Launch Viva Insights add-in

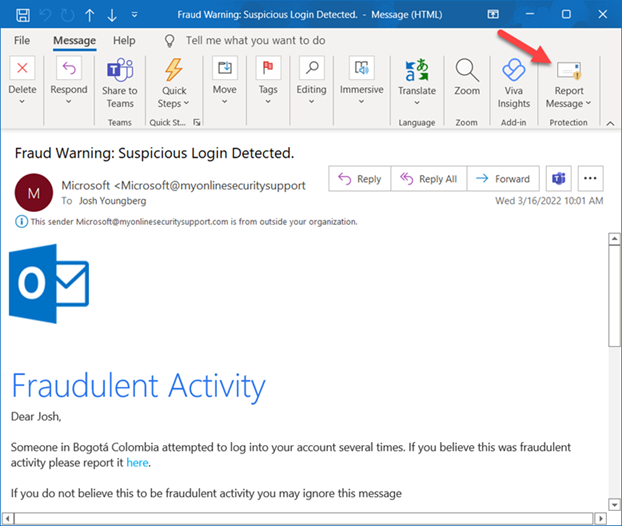(513, 82)
